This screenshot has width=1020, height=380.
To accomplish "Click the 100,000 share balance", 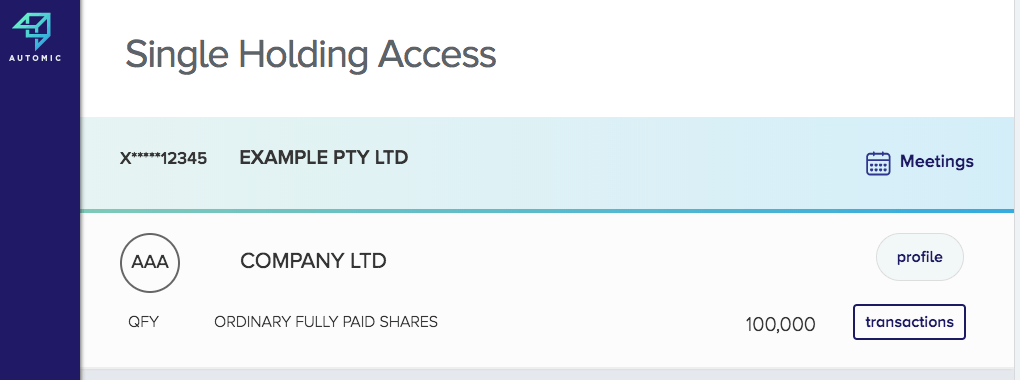I will point(780,324).
